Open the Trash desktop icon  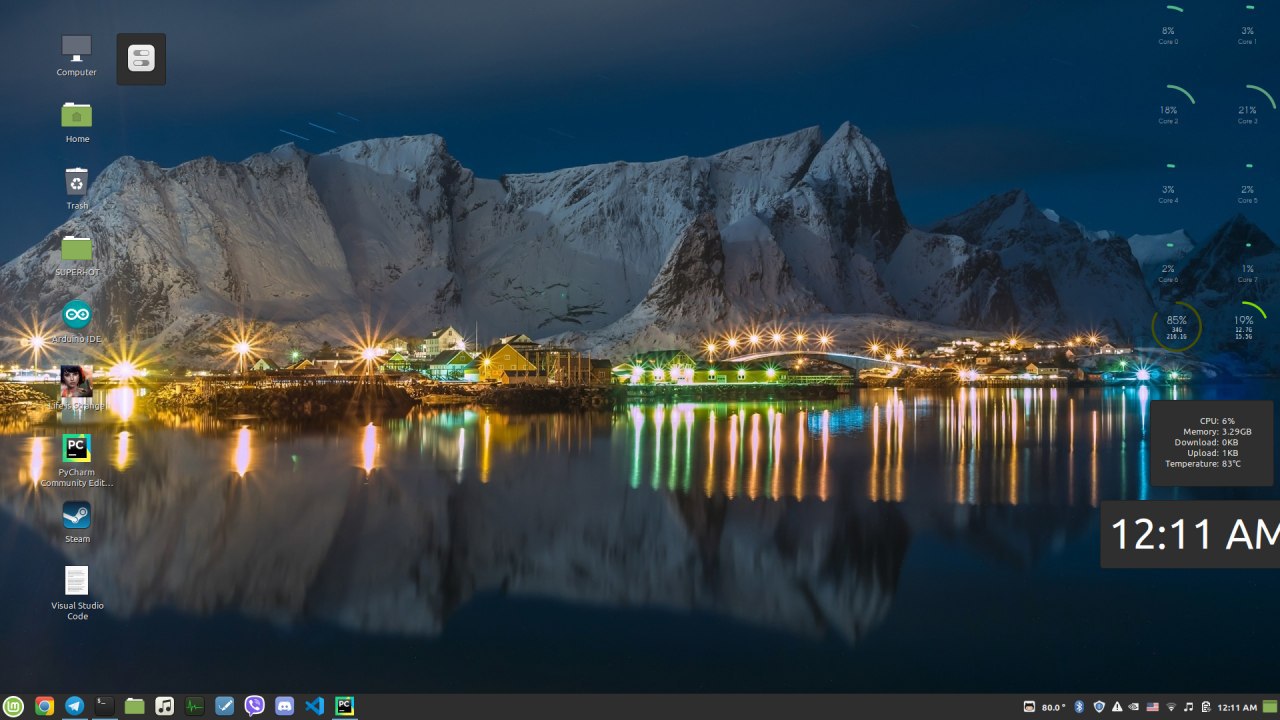77,188
